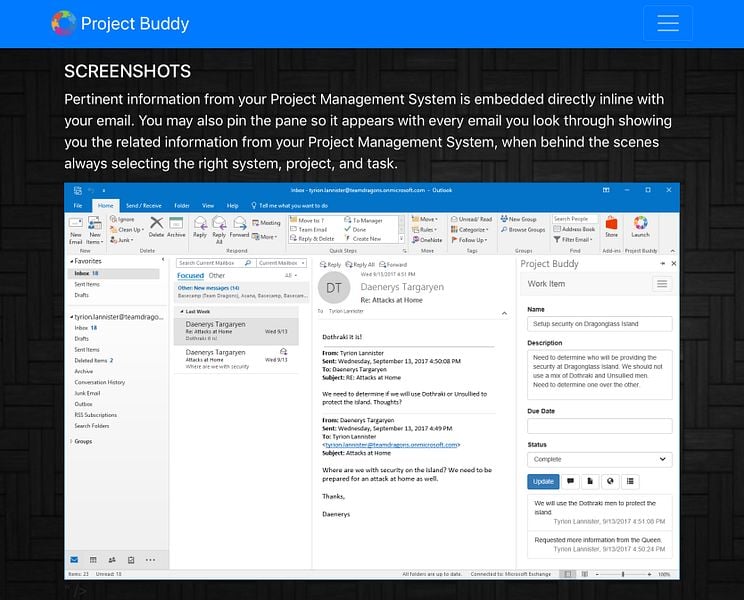
Task: Click the Project Buddy logo icon
Action: (x=64, y=23)
